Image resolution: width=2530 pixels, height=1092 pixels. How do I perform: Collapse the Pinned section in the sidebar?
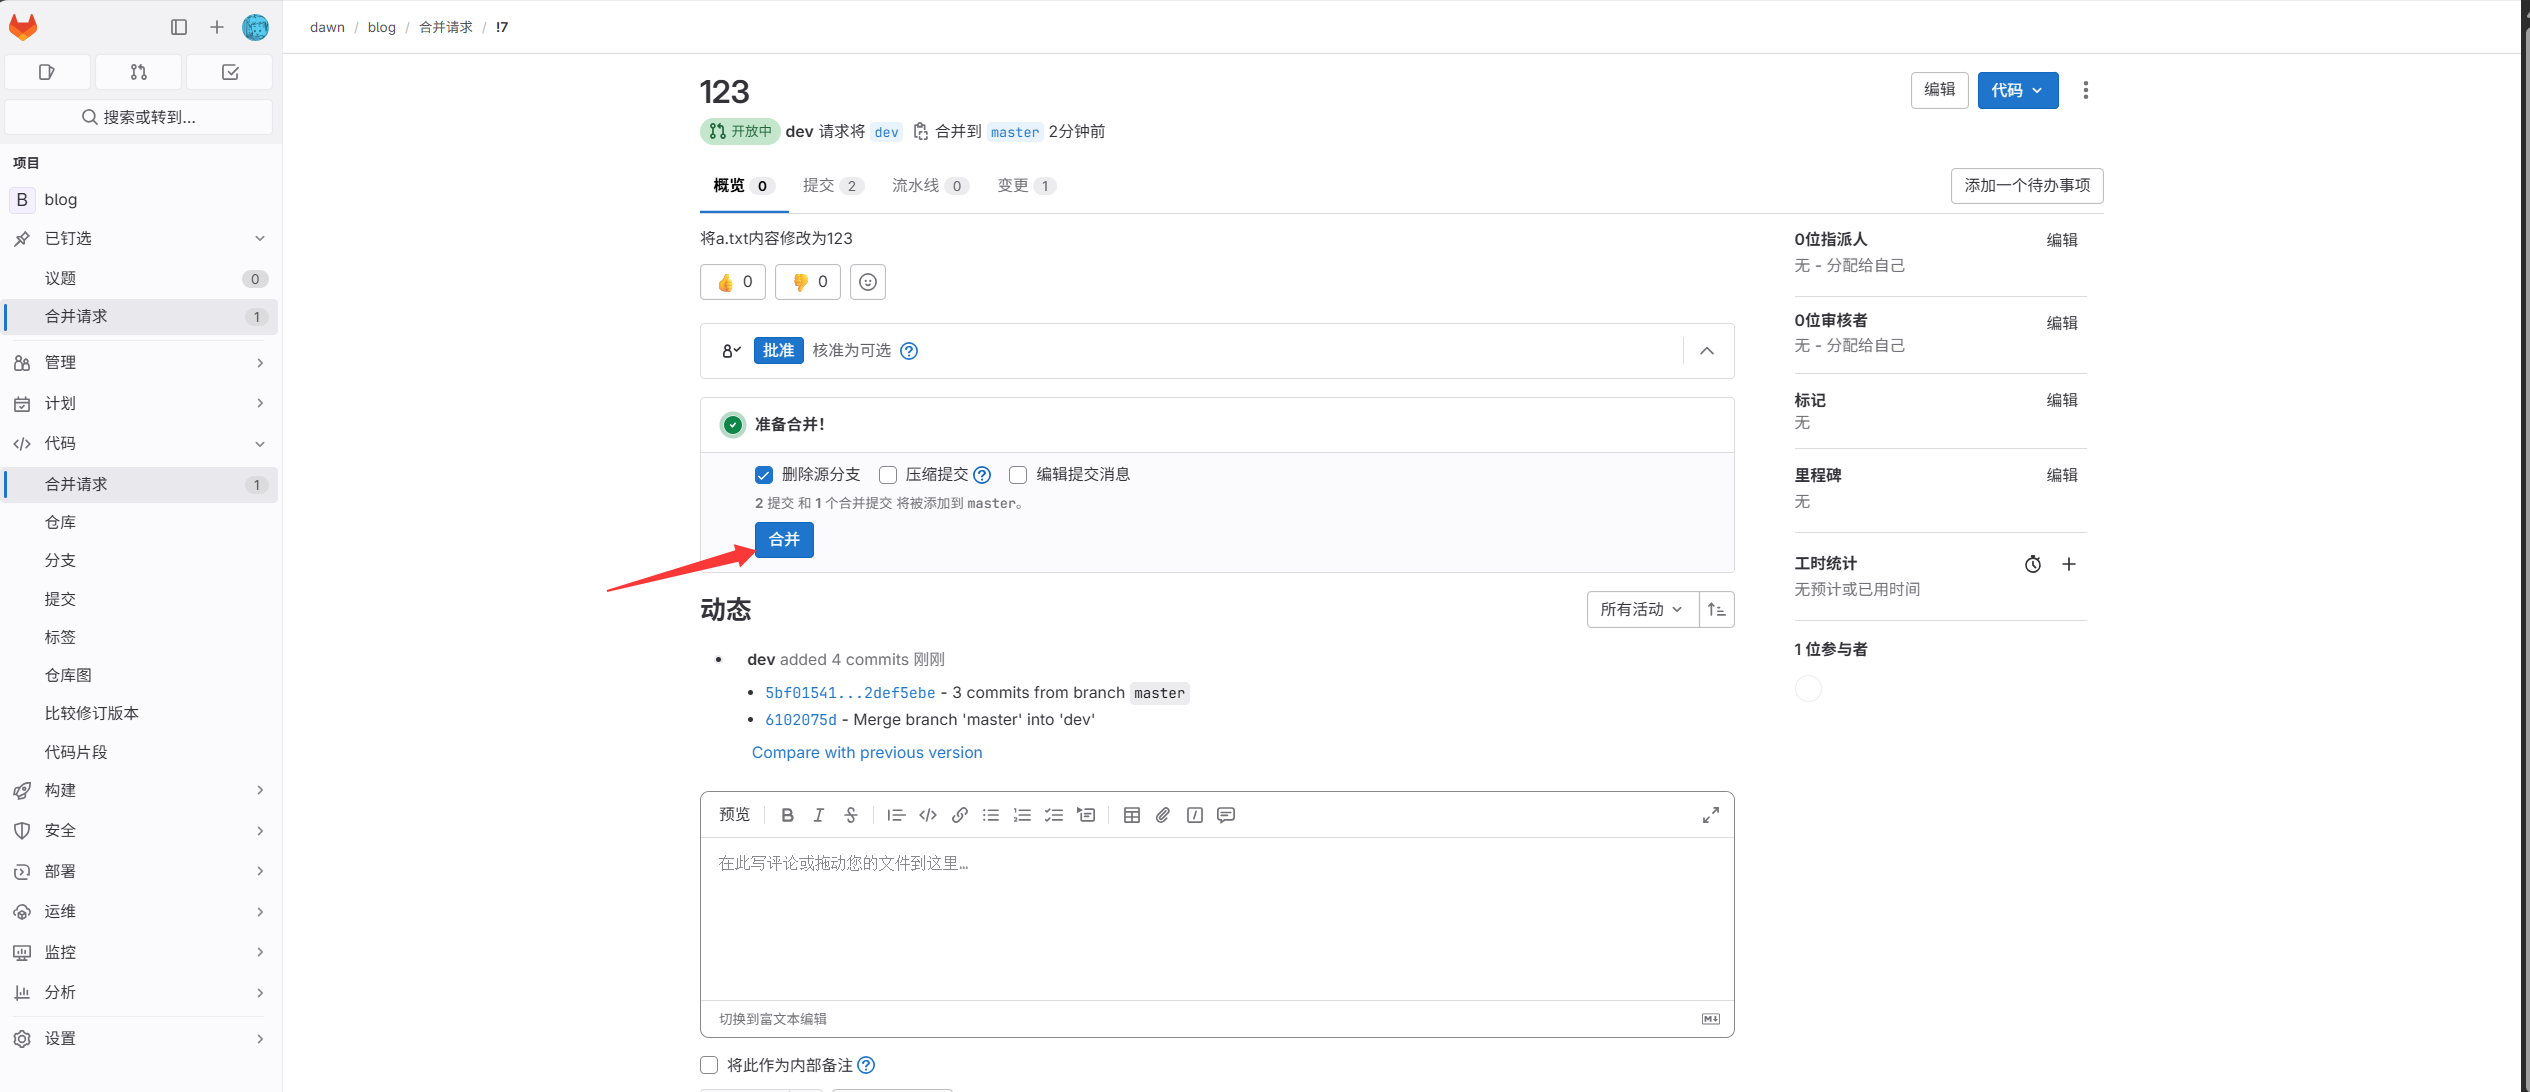point(140,238)
